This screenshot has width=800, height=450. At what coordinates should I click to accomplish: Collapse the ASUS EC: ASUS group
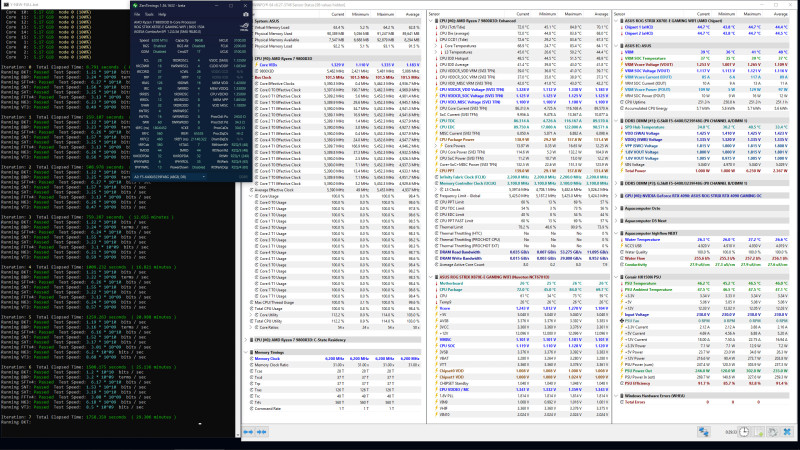pos(616,46)
